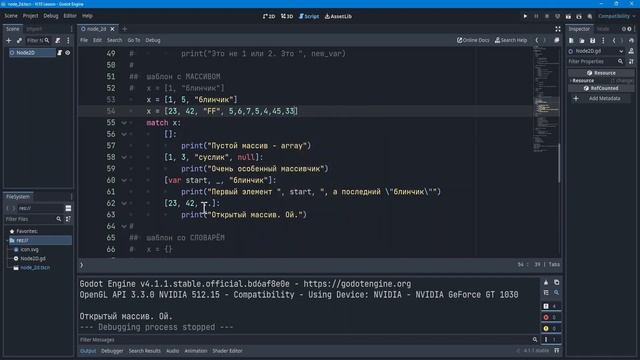The height and width of the screenshot is (360, 640).
Task: Instantiate a child scene link icon
Action: 19,40
